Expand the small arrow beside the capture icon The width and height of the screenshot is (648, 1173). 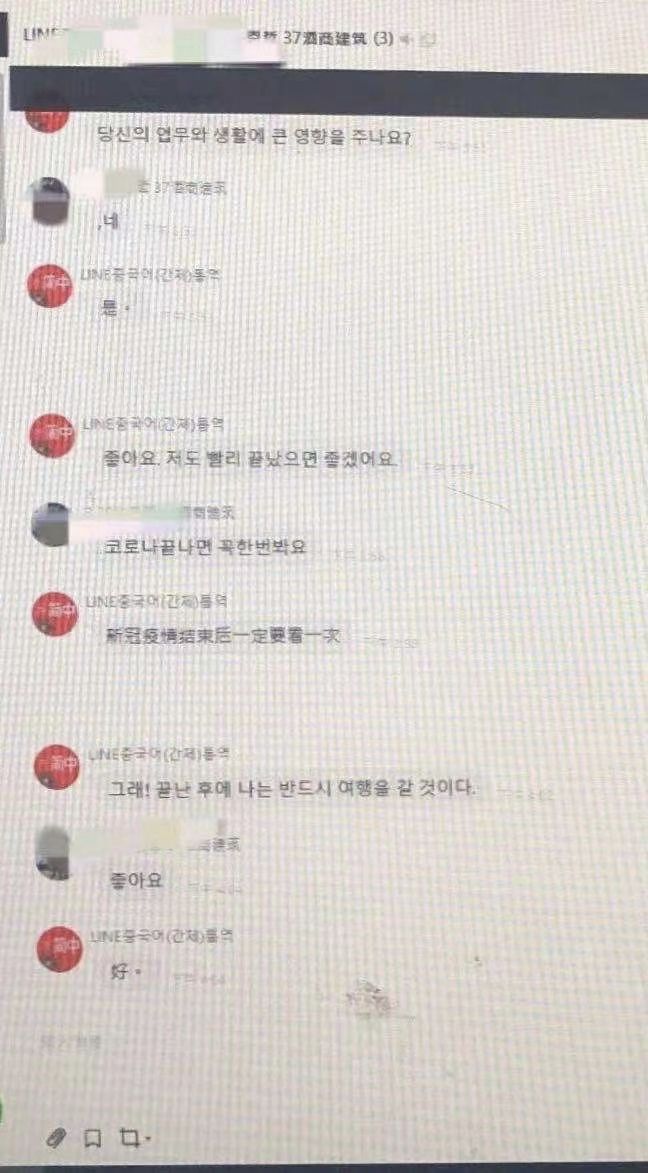point(147,1139)
